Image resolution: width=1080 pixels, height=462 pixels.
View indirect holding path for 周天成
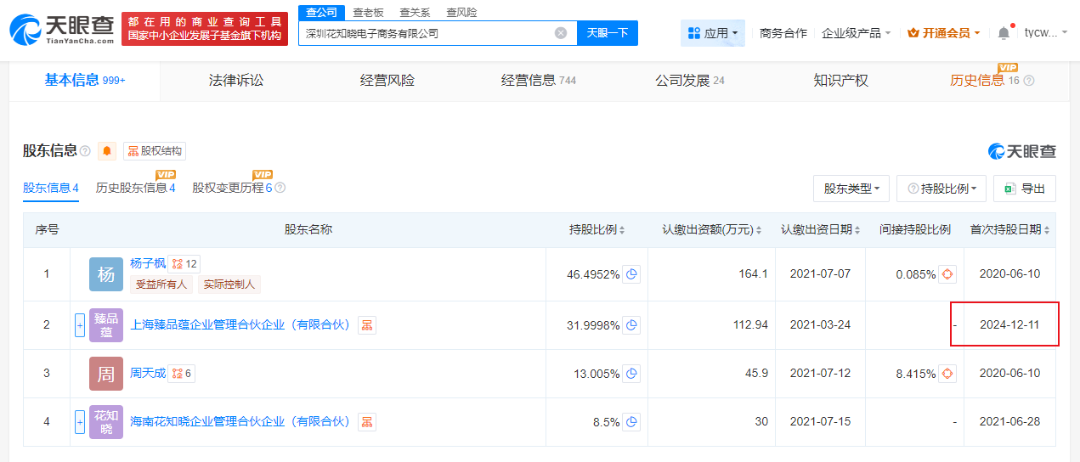click(x=948, y=373)
